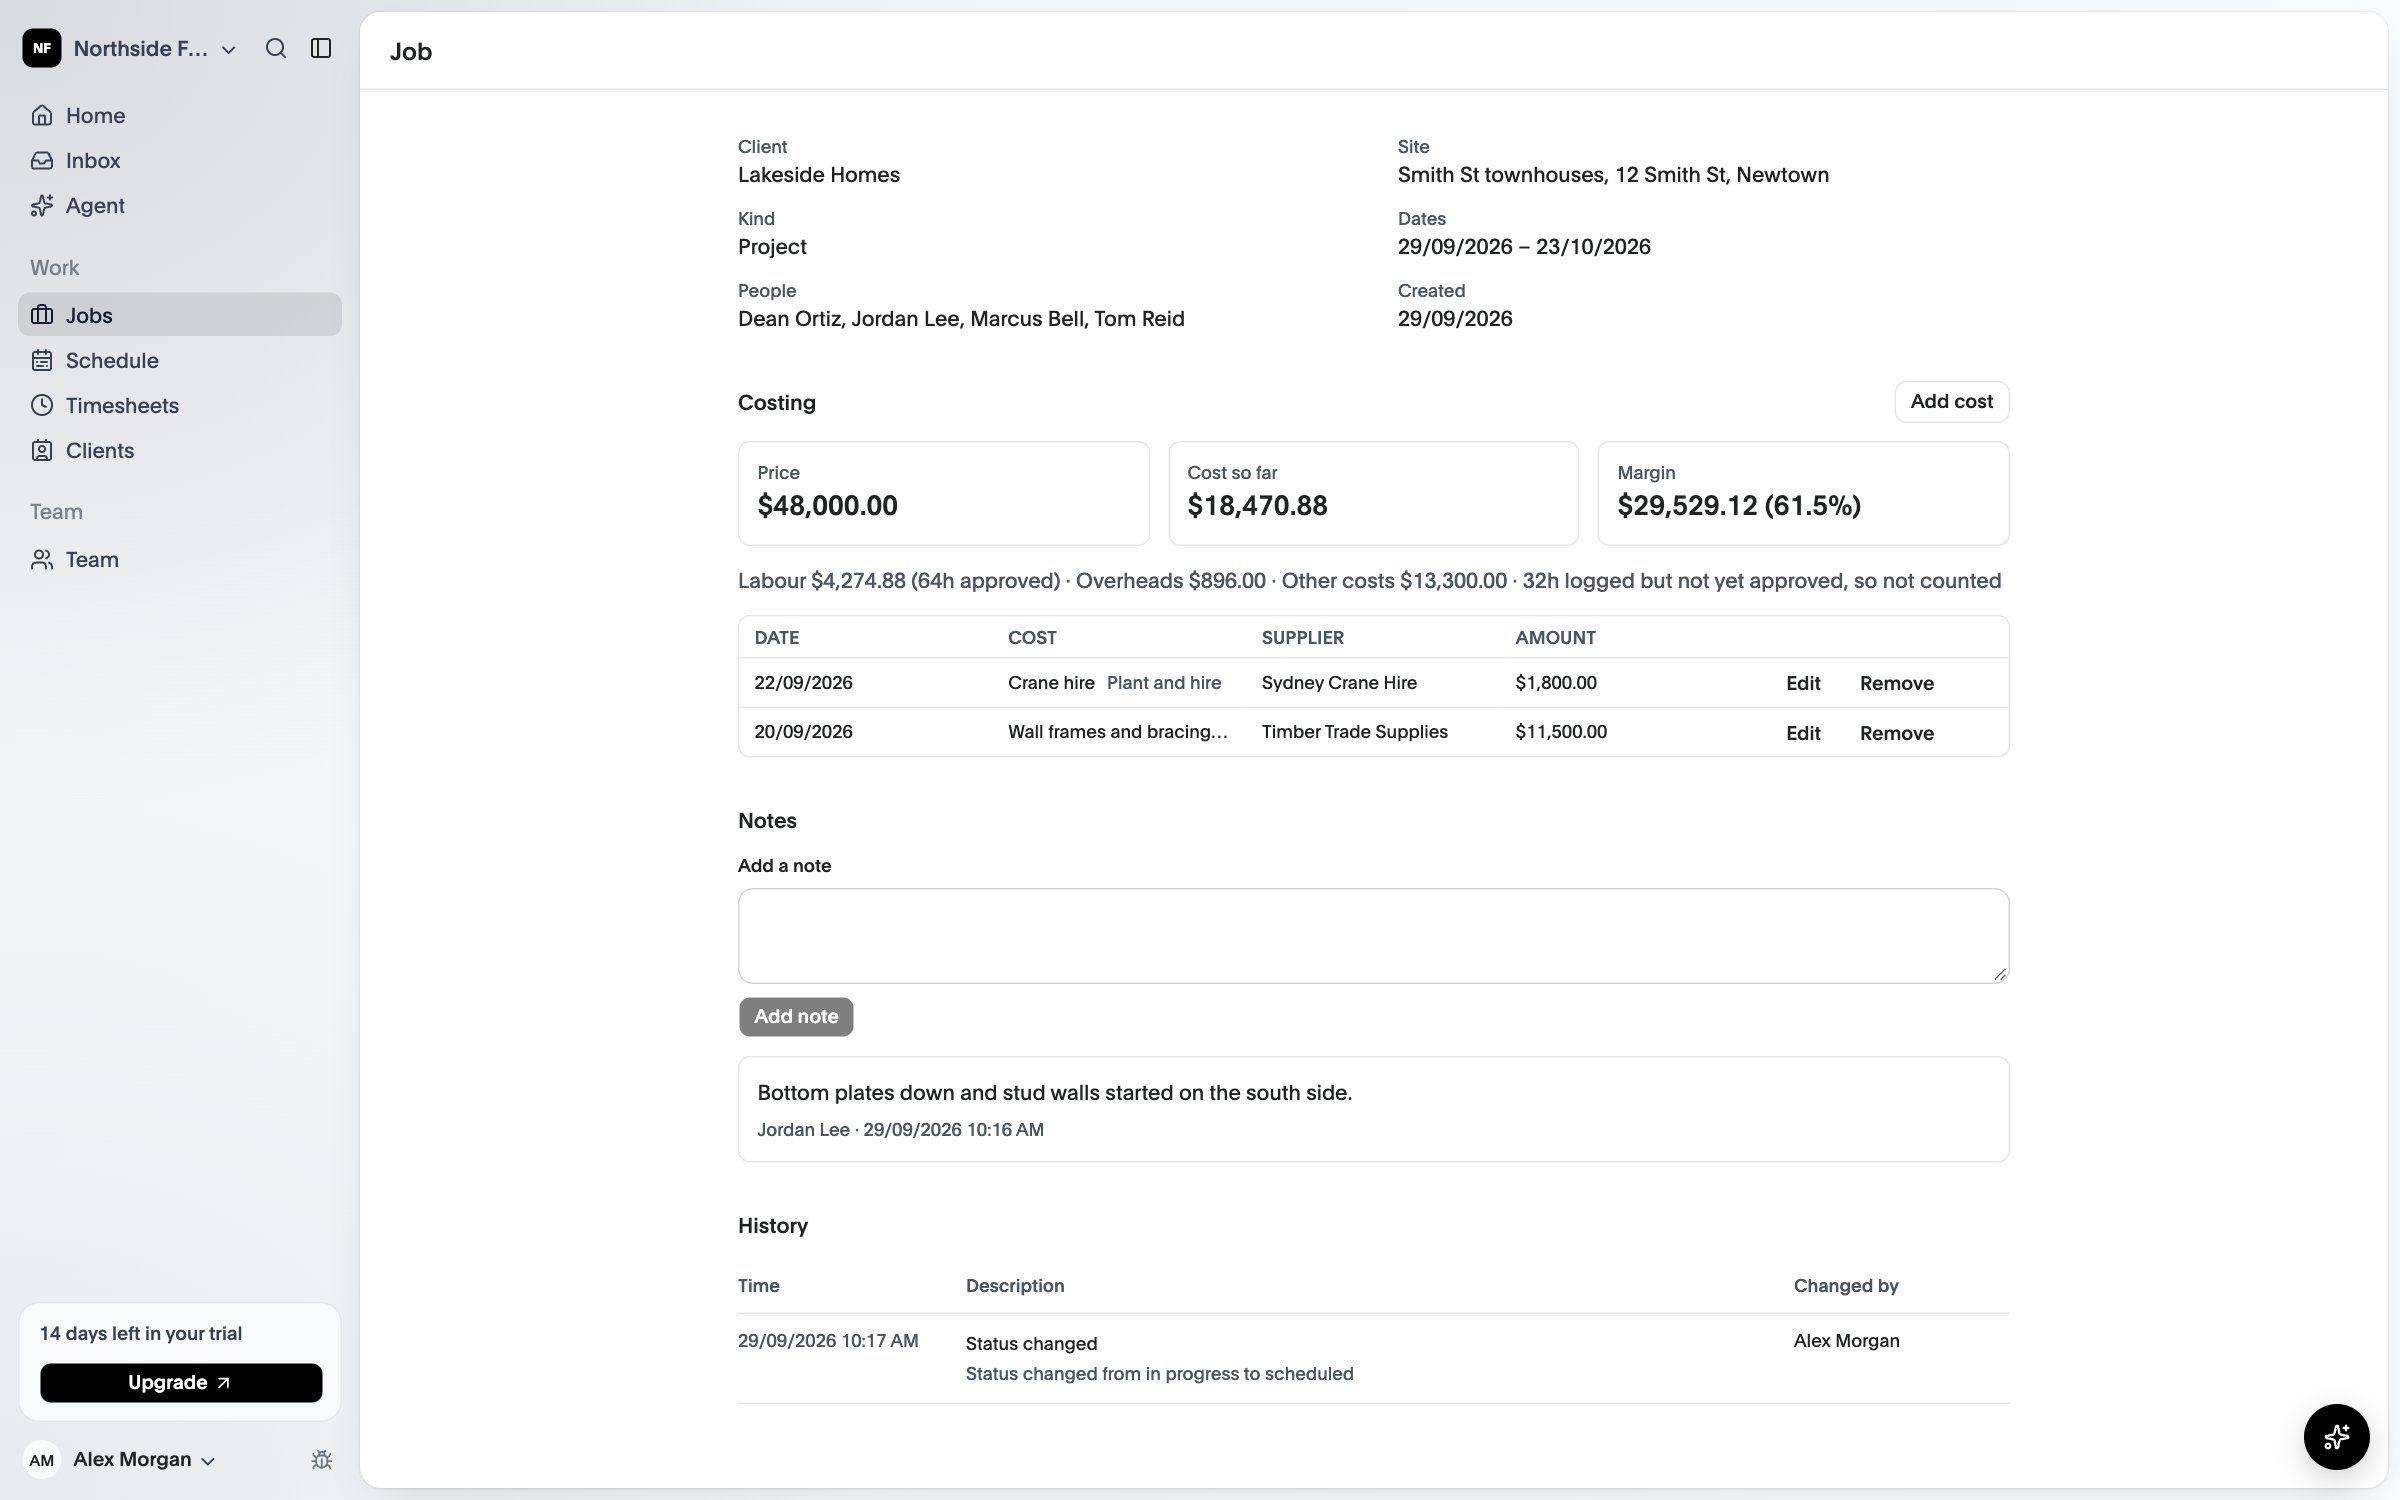Open Home from the sidebar
This screenshot has height=1500, width=2400.
(180, 115)
